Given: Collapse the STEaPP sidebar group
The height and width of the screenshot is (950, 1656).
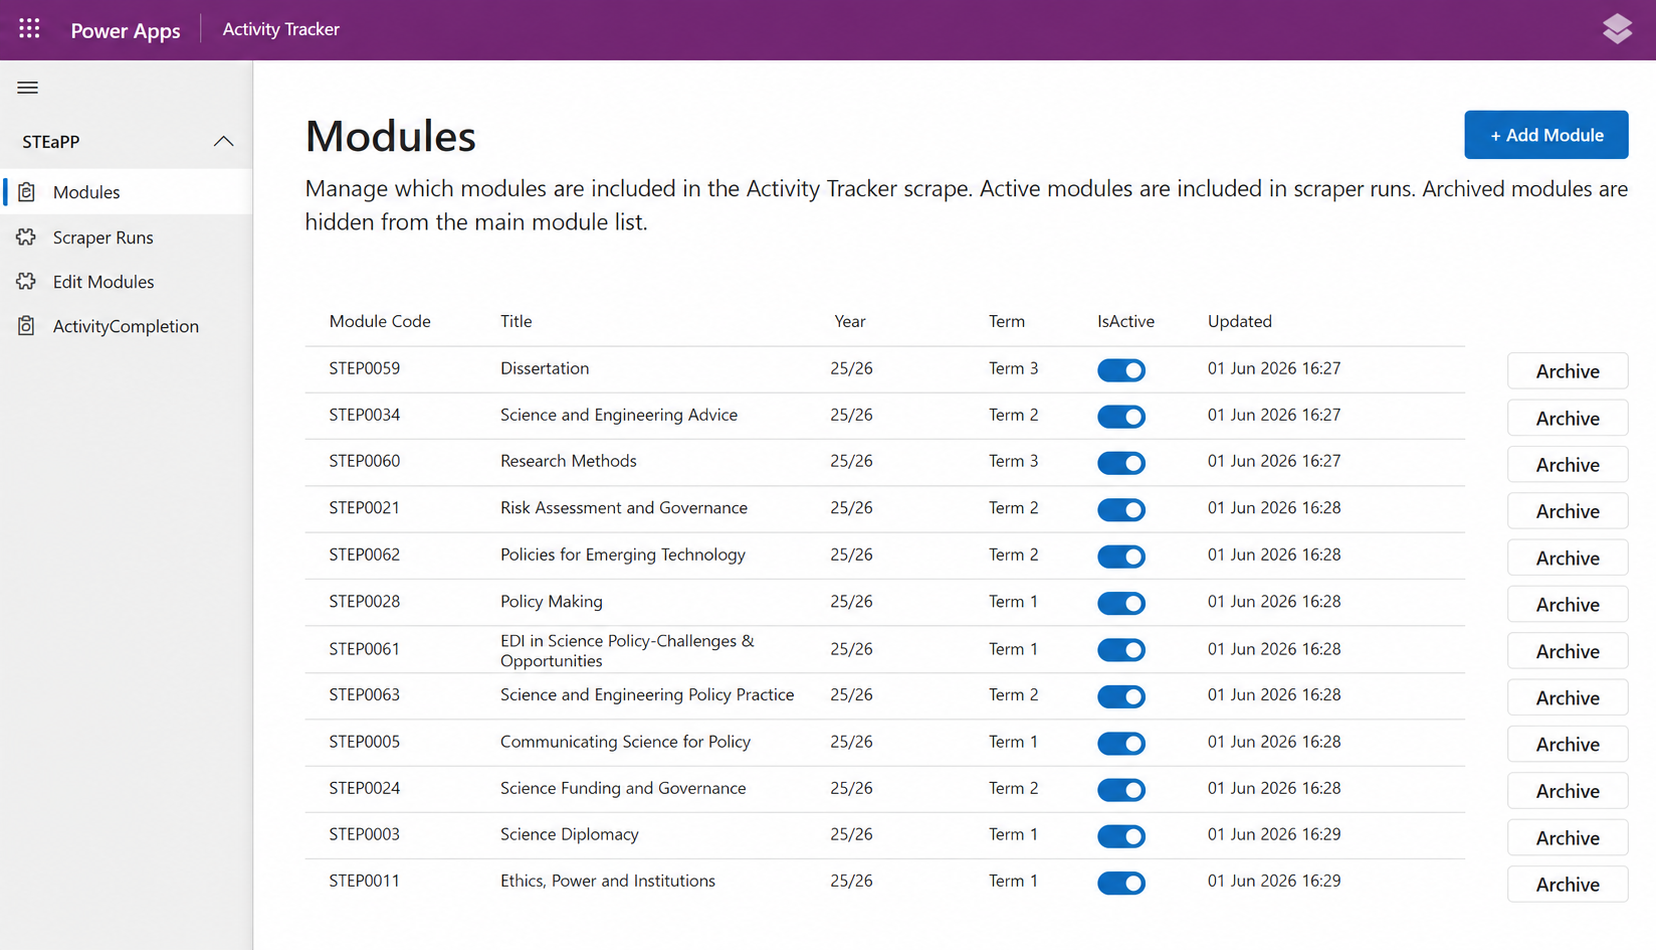Looking at the screenshot, I should [x=223, y=142].
